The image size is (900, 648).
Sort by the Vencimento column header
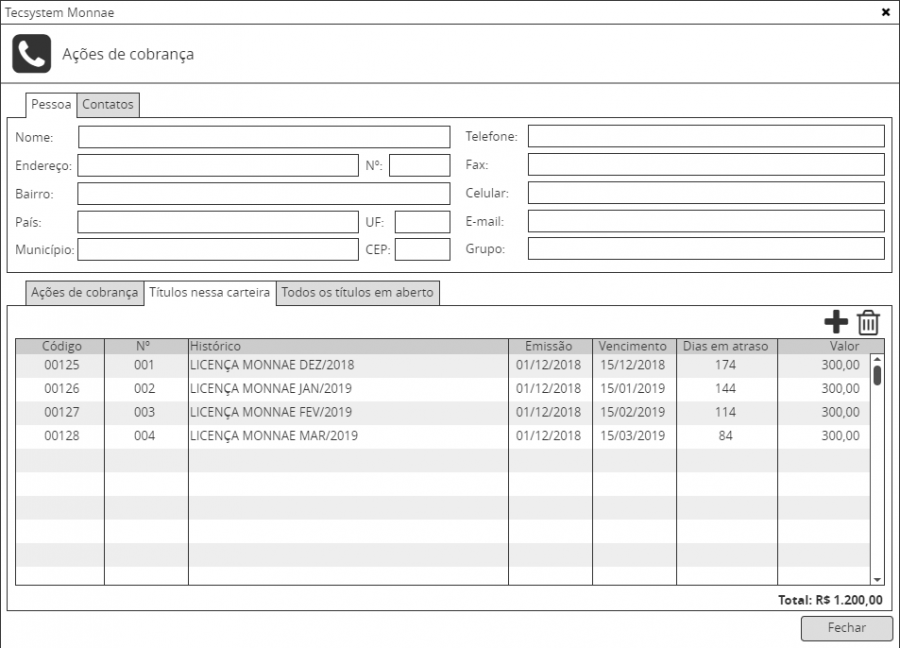tap(632, 346)
